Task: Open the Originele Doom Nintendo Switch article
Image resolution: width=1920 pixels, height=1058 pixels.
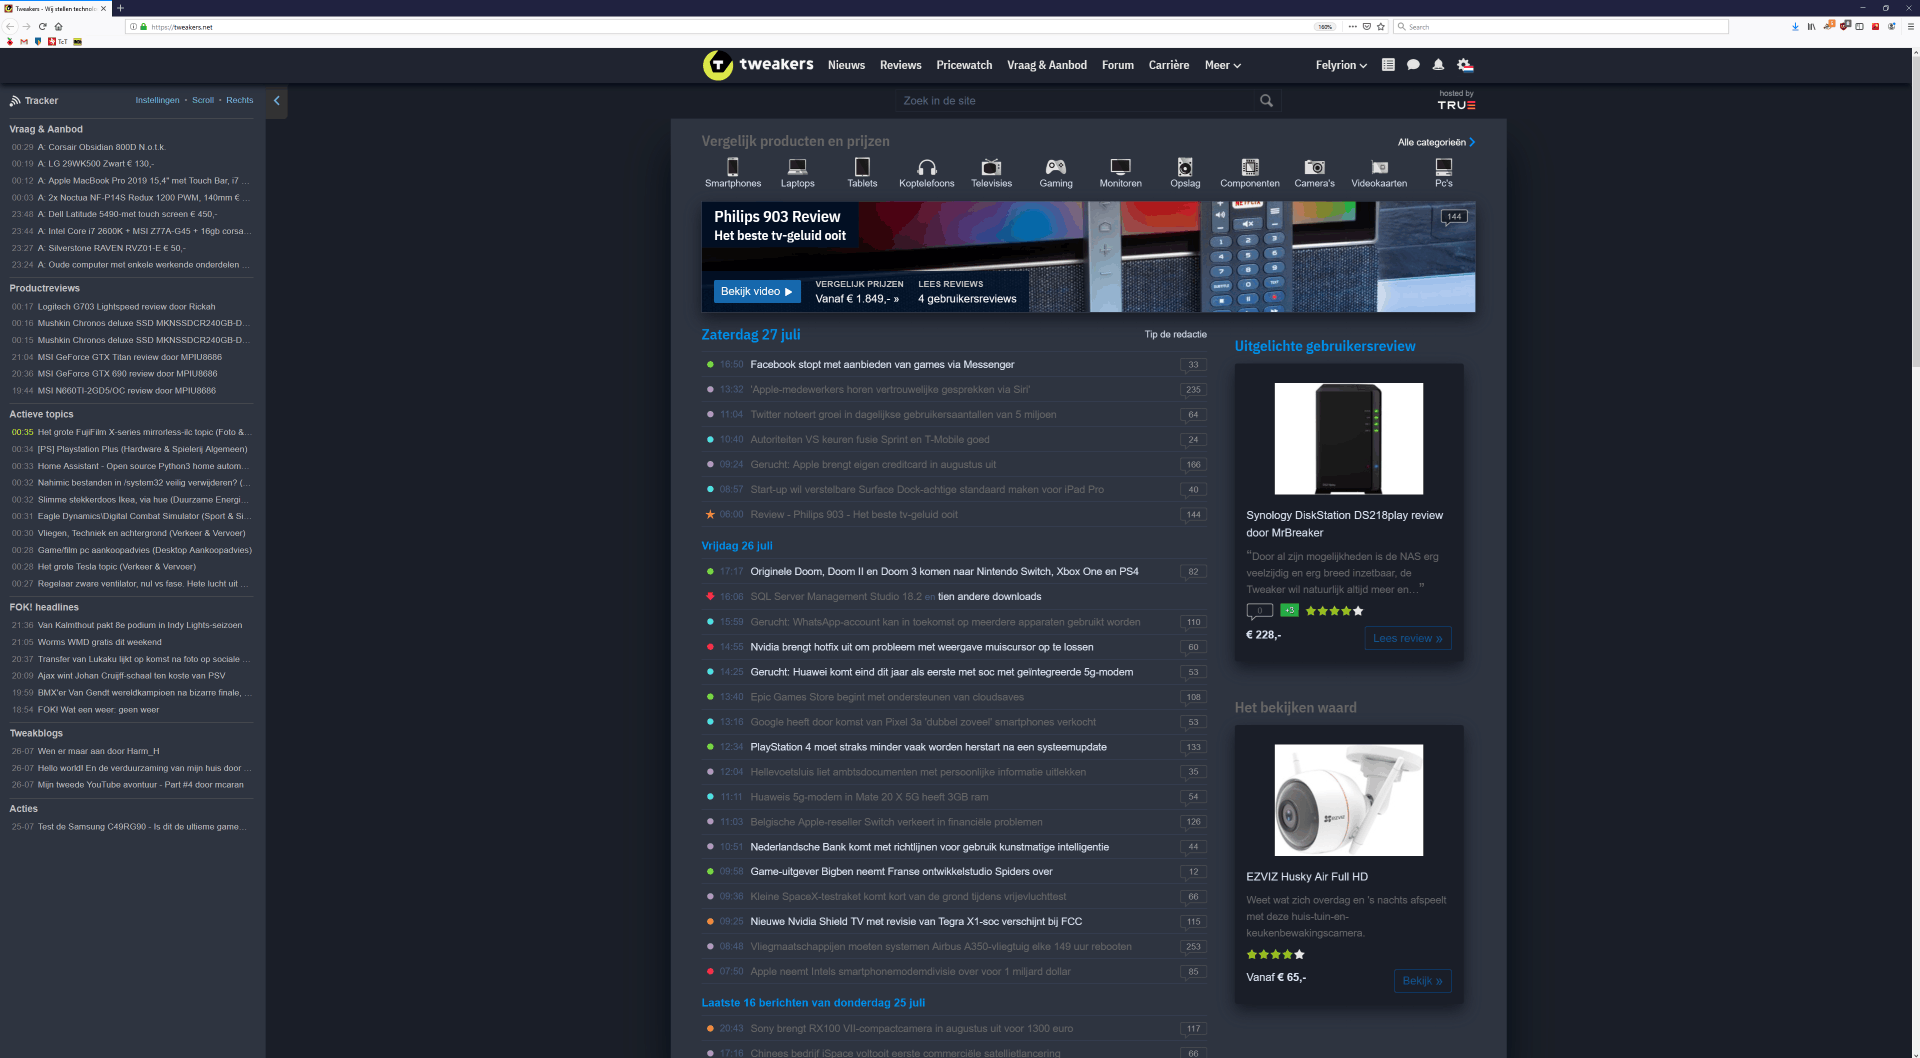Action: 944,572
